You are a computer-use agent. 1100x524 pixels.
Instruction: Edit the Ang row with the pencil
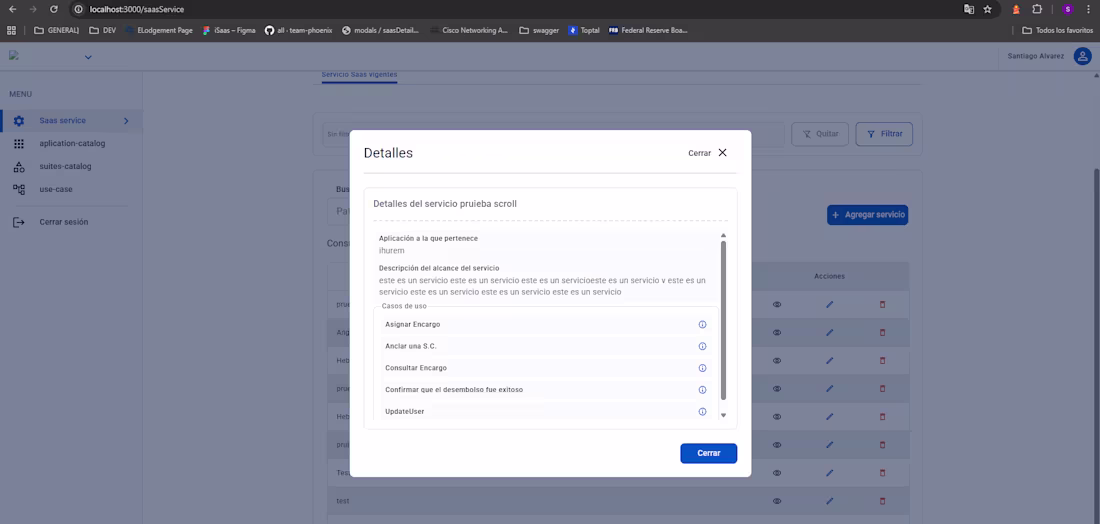[829, 332]
